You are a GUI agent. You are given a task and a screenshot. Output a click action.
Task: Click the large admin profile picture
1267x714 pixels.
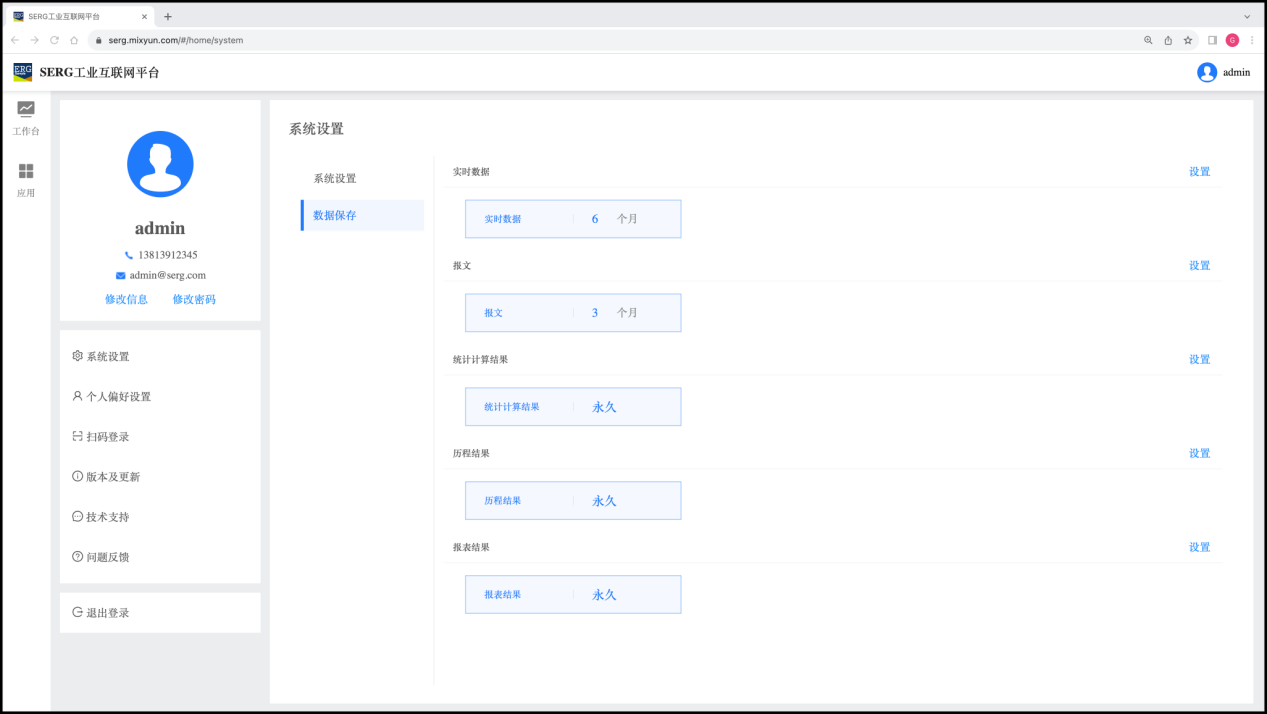(x=160, y=164)
